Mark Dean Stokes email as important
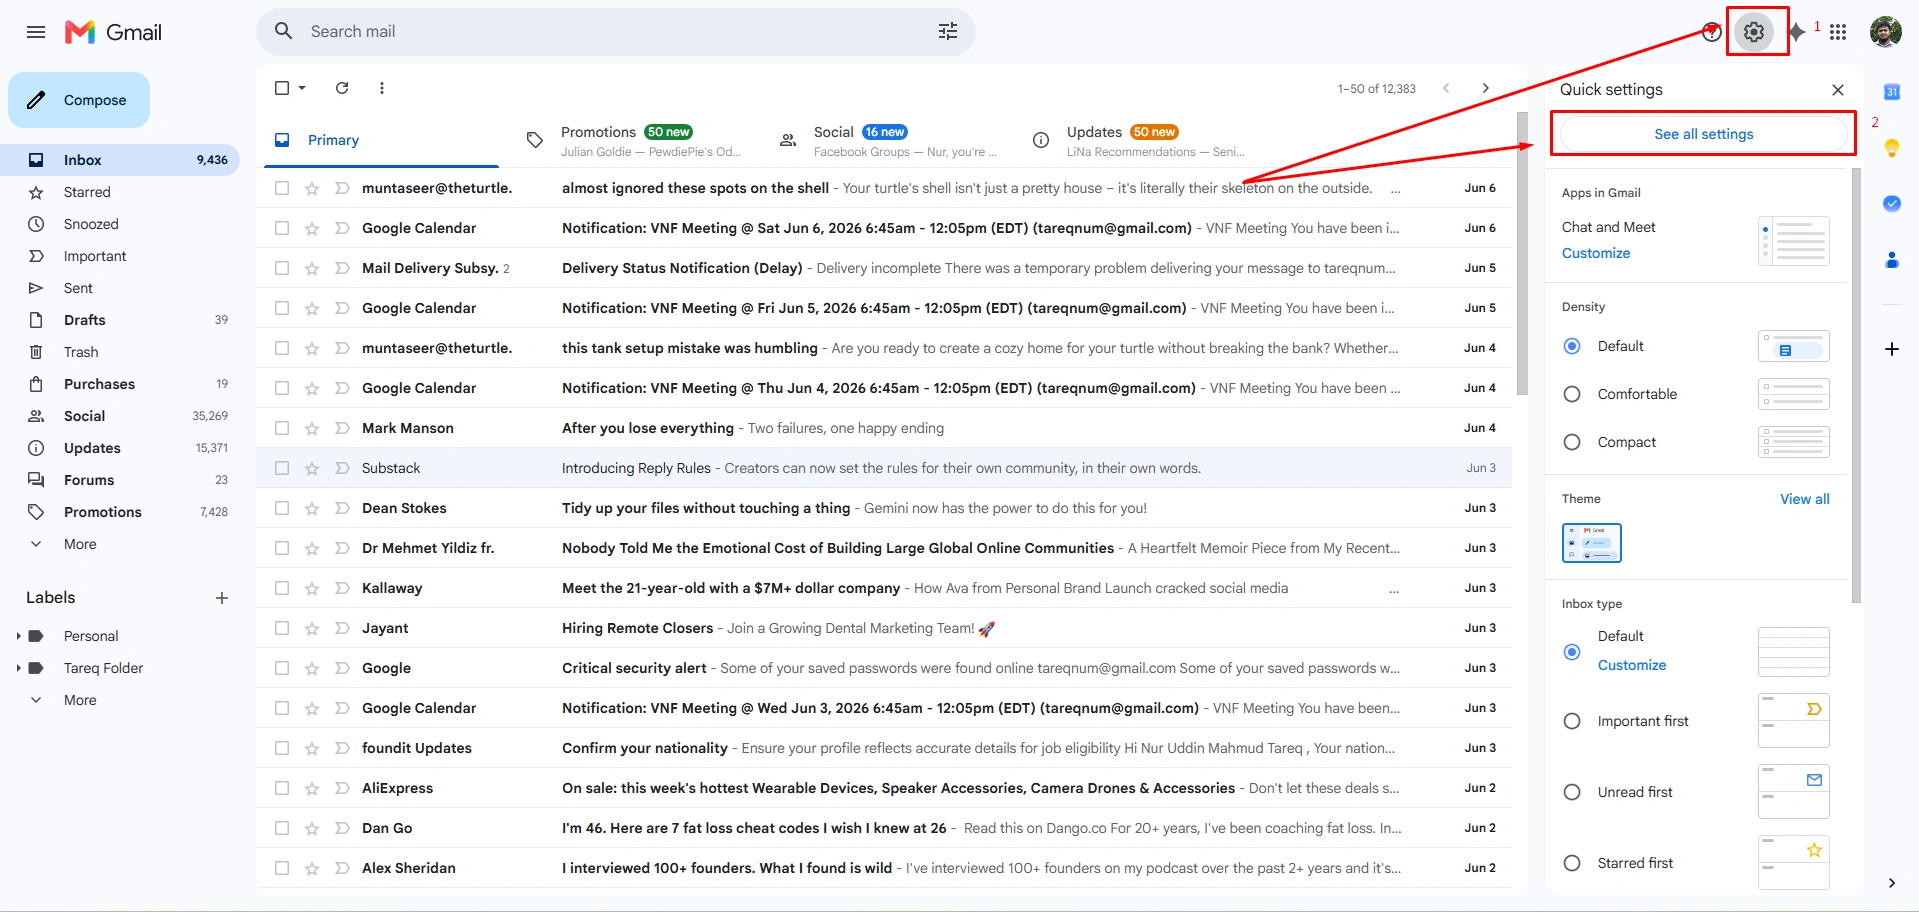This screenshot has height=912, width=1919. tap(342, 508)
